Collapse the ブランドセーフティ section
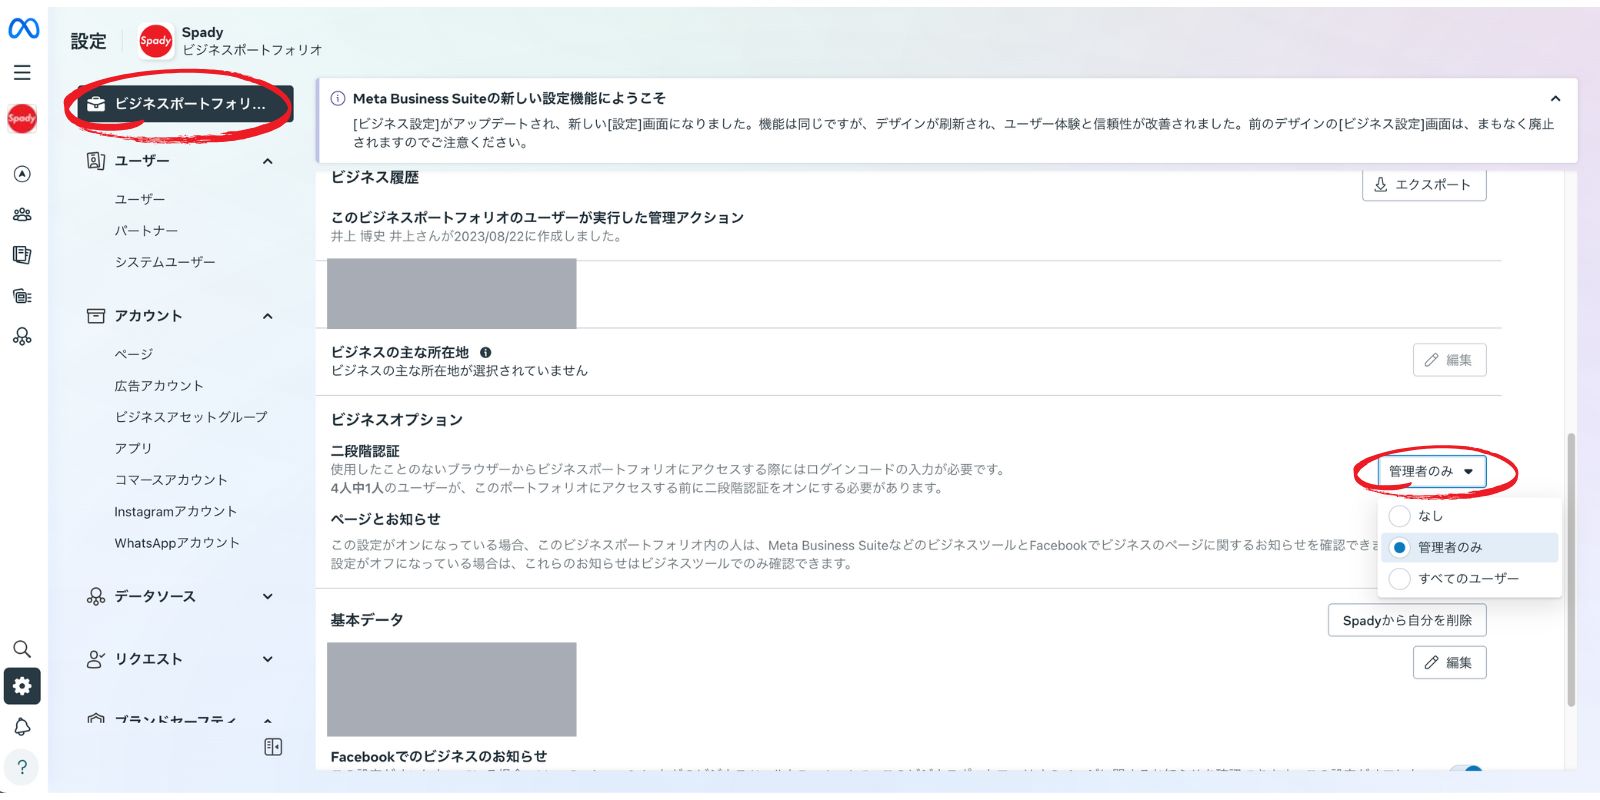Viewport: 1600px width, 800px height. tap(268, 720)
